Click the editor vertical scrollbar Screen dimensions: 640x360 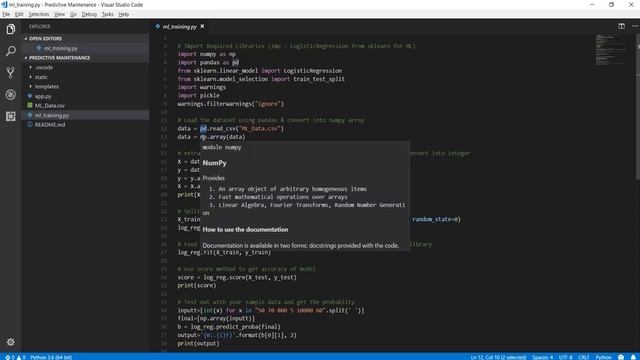[x=638, y=106]
